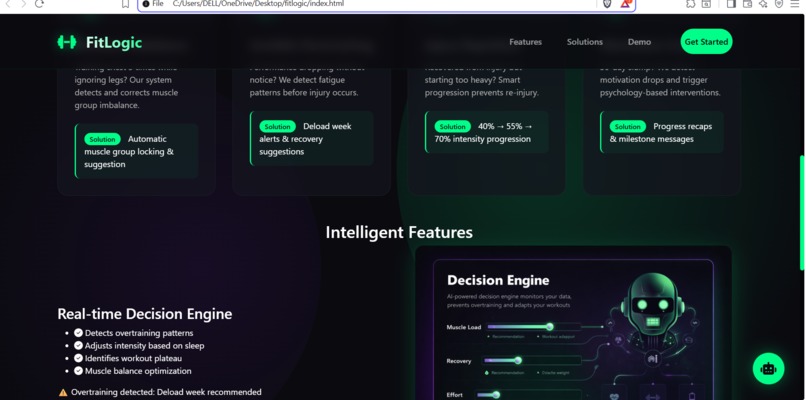Screen dimensions: 806x400
Task: Click the text Automatic muscle group locking & suggestion
Action: click(x=129, y=152)
